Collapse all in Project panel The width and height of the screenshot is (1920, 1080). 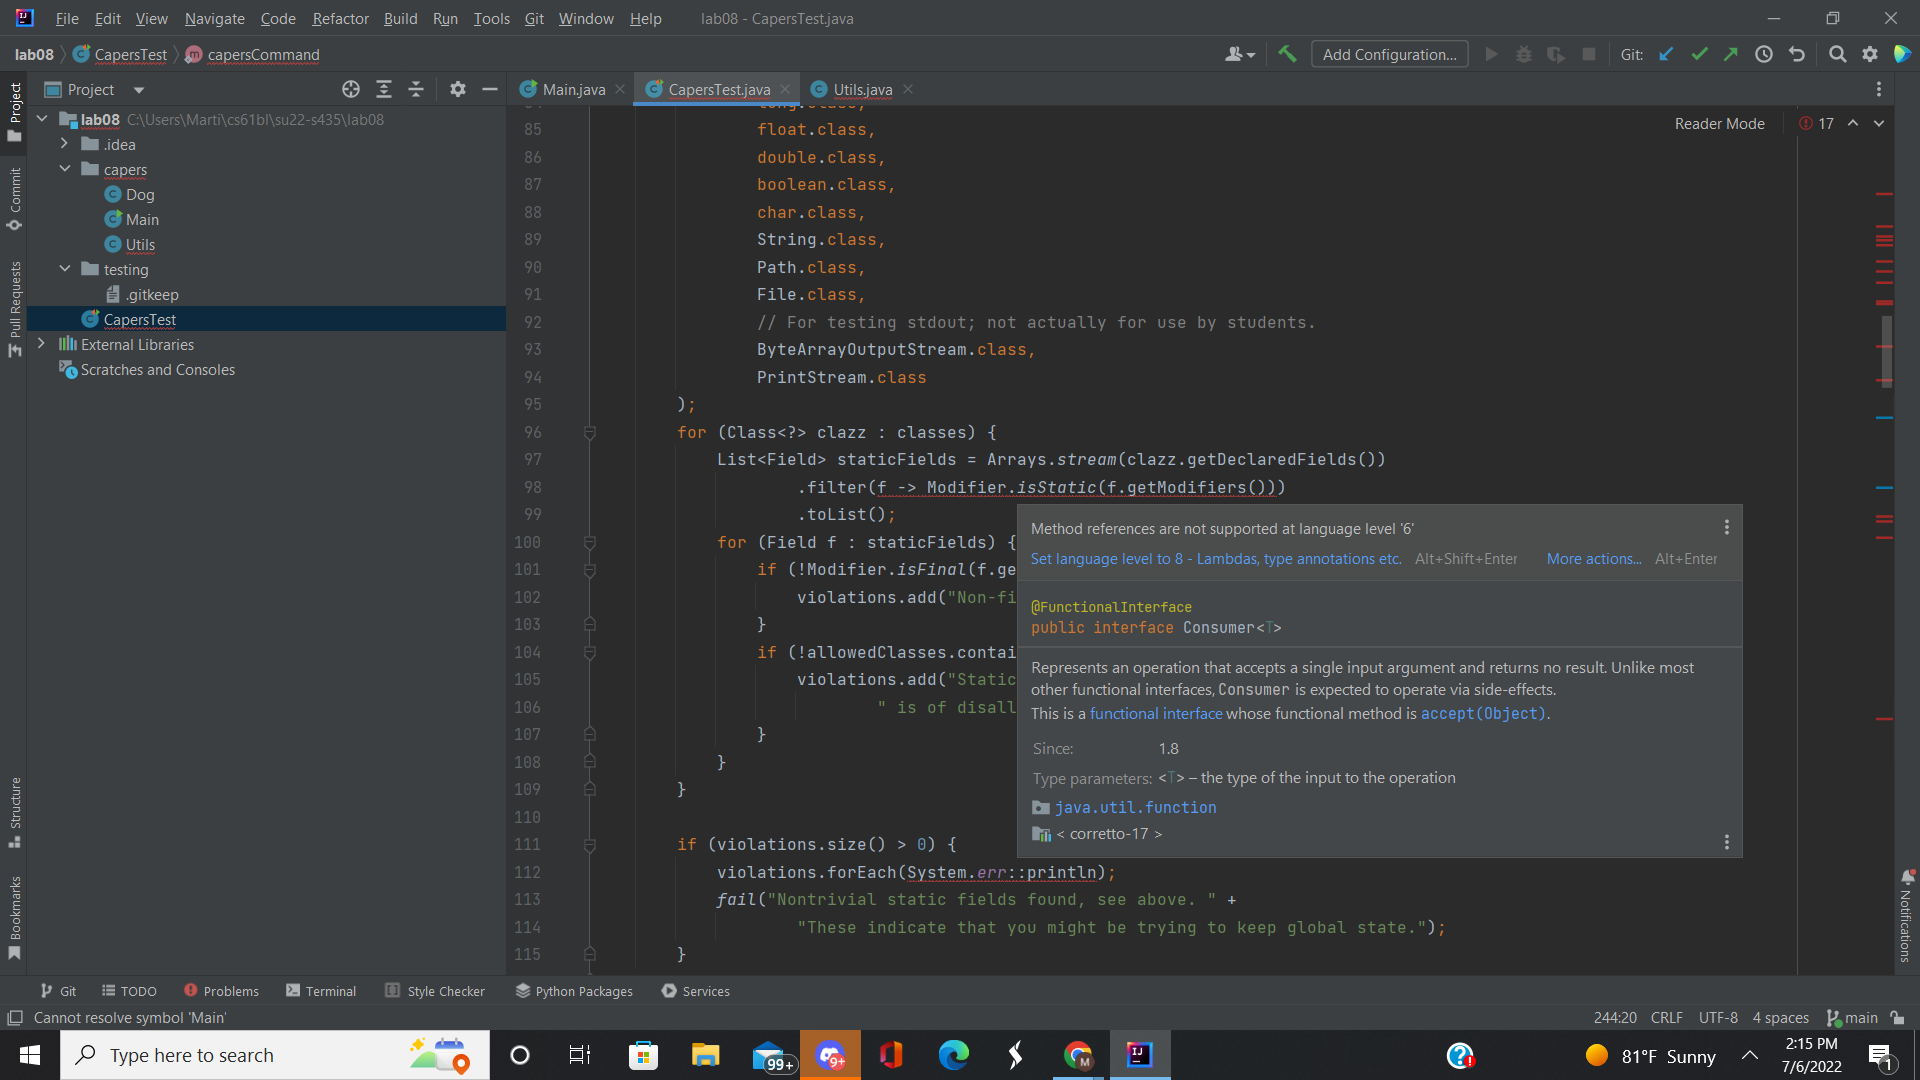coord(416,89)
